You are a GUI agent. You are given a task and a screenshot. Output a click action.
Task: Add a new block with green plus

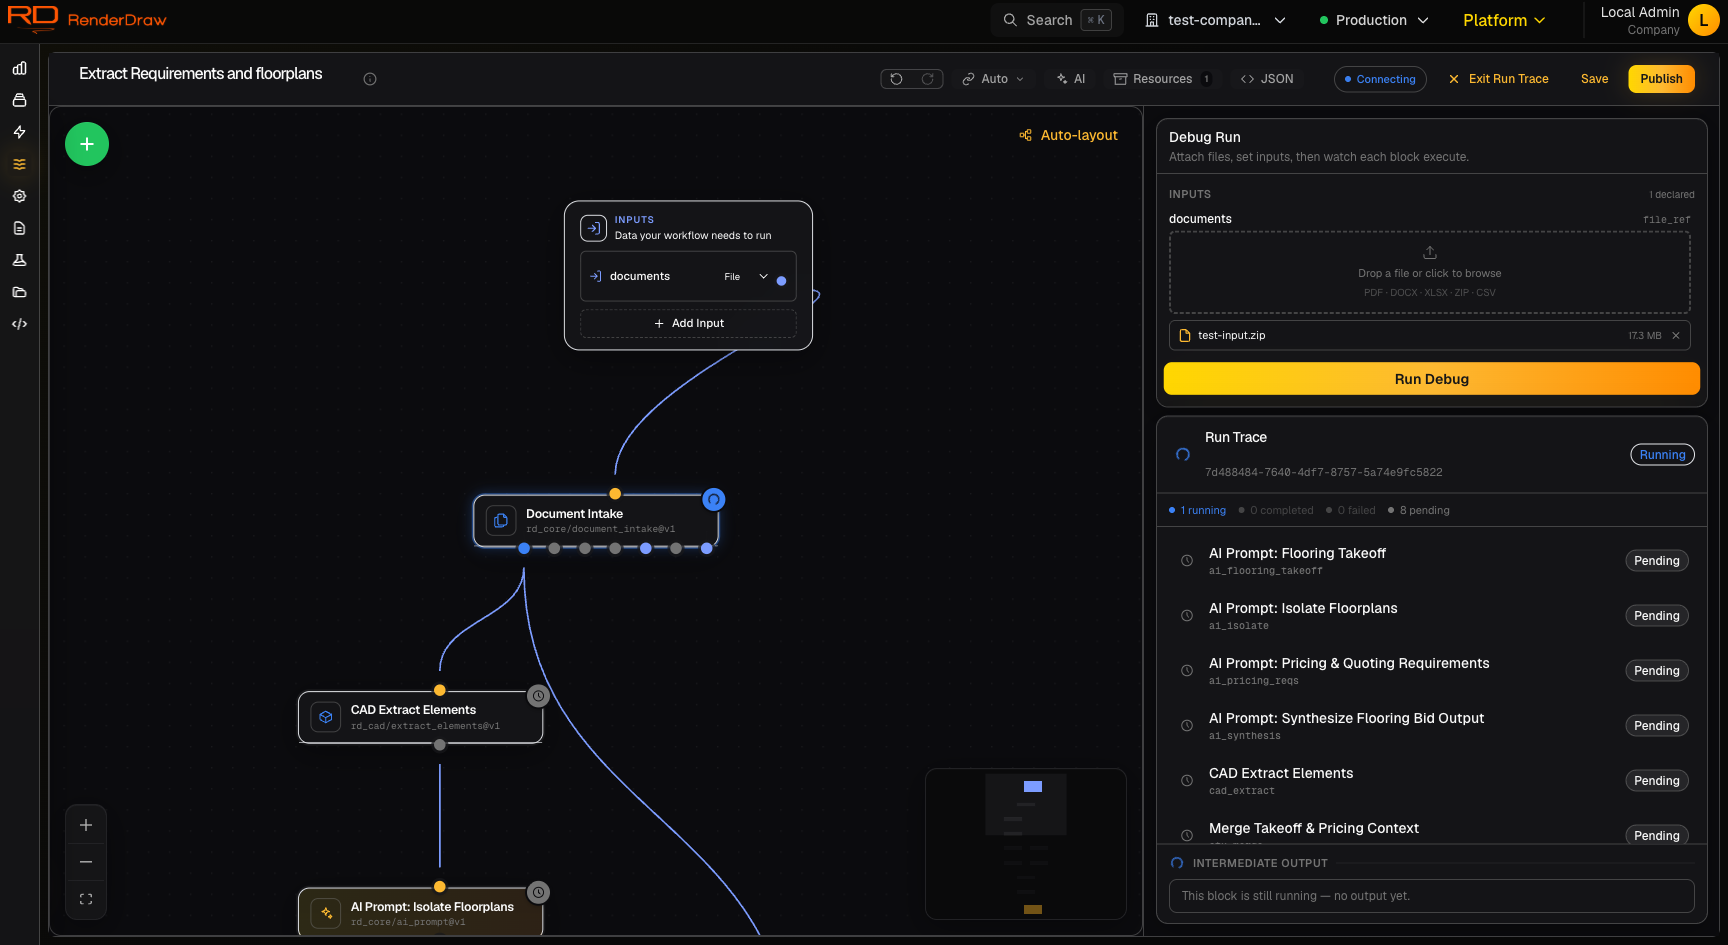[87, 144]
